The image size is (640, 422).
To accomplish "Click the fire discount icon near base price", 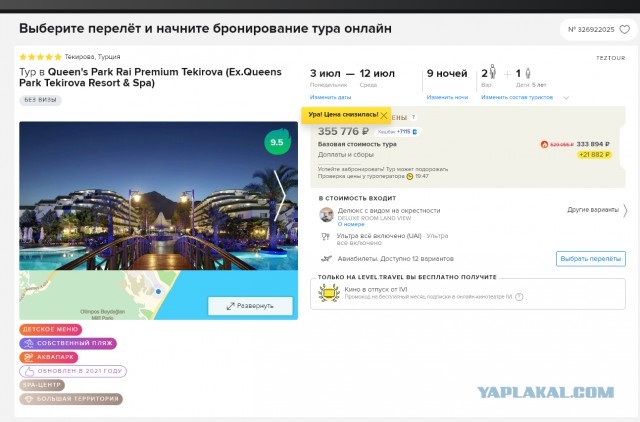I will [x=544, y=144].
